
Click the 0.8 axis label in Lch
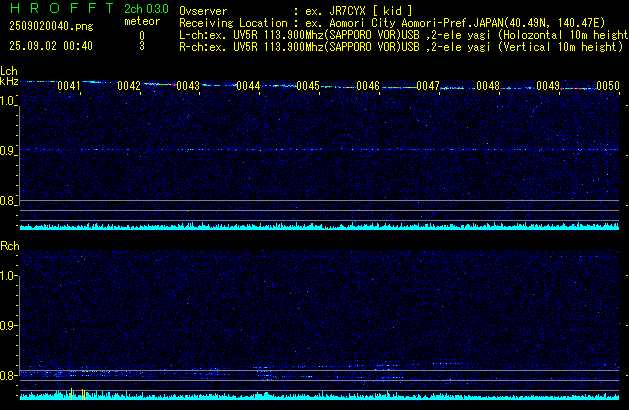coord(7,201)
